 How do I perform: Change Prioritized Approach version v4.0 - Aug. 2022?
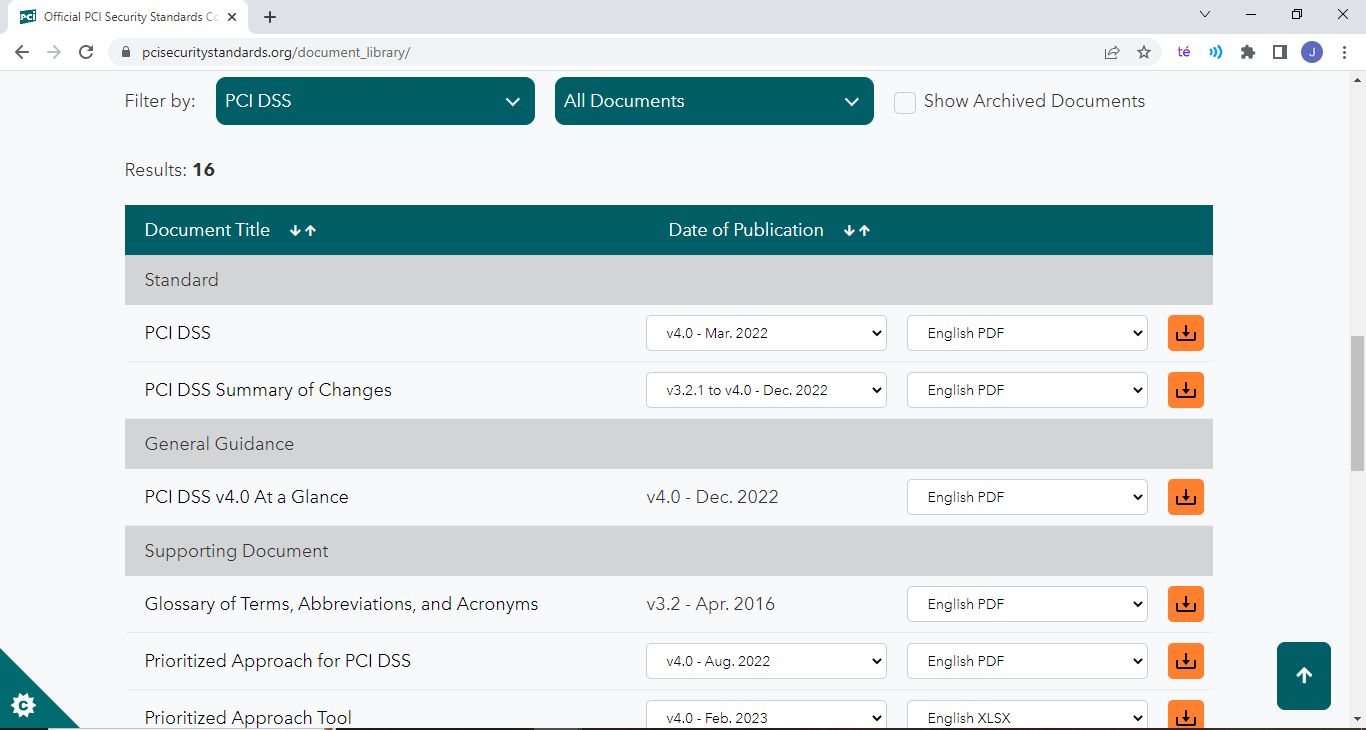[766, 661]
